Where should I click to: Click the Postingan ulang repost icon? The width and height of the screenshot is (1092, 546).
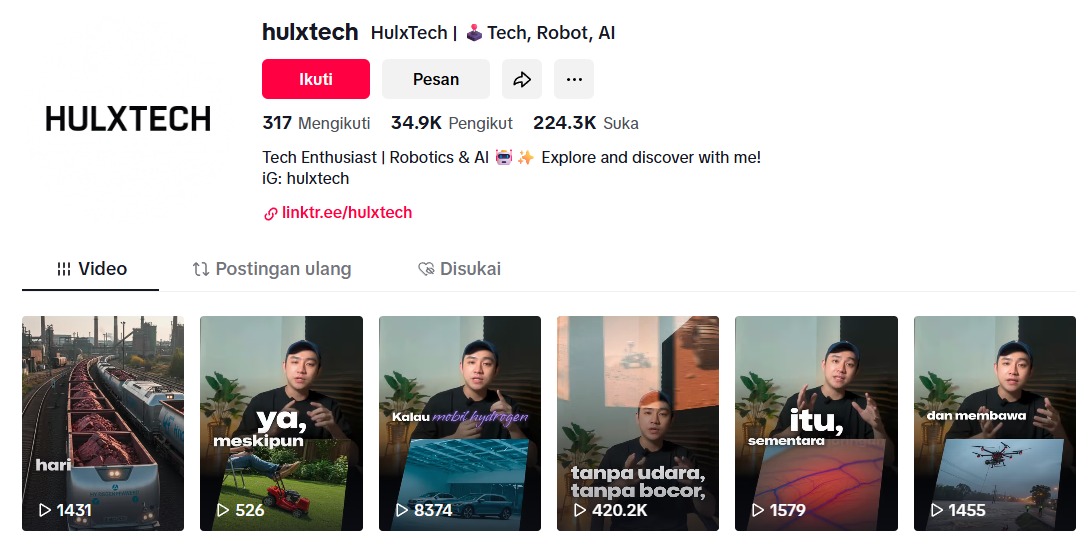pyautogui.click(x=201, y=269)
